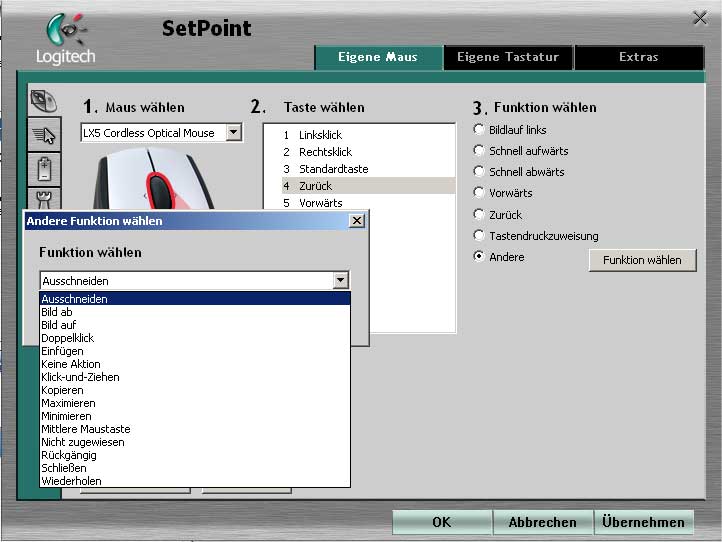Select the Bildlauf links radio button
Screen dimensions: 722x542
(479, 129)
